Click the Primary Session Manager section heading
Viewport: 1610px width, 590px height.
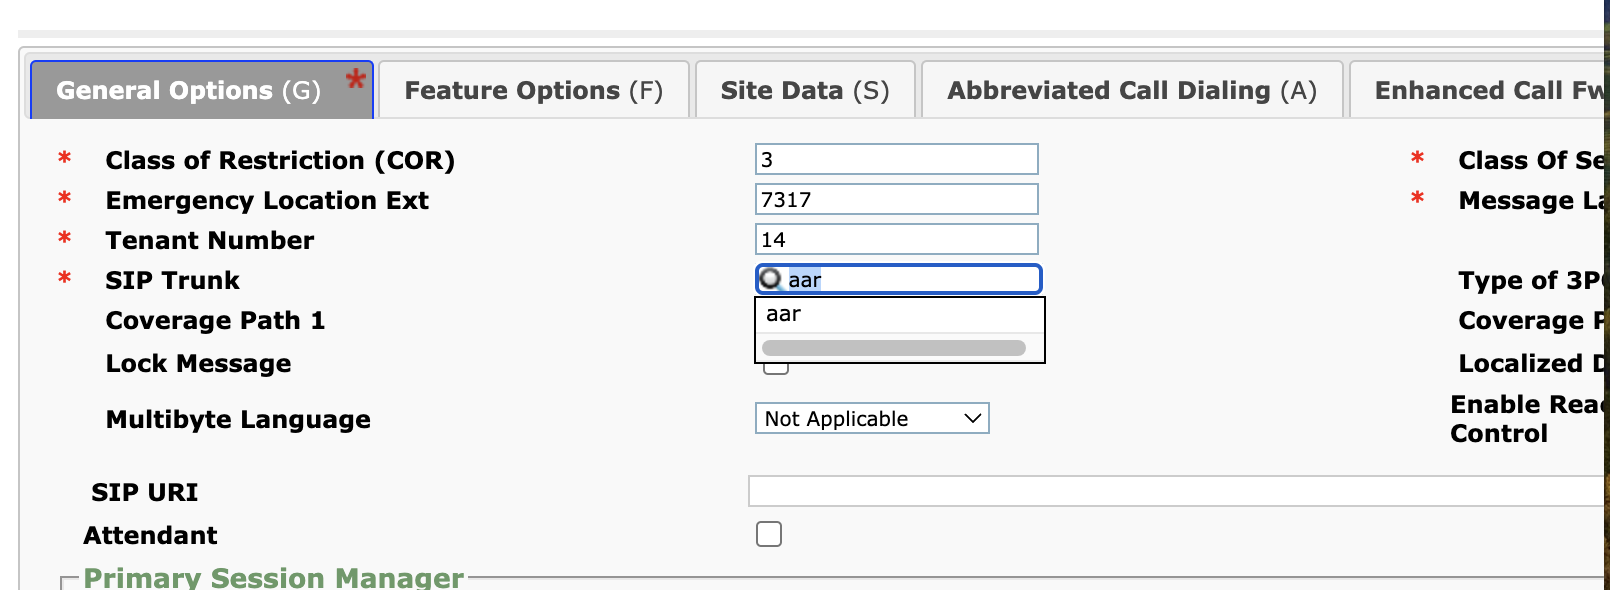(x=273, y=577)
